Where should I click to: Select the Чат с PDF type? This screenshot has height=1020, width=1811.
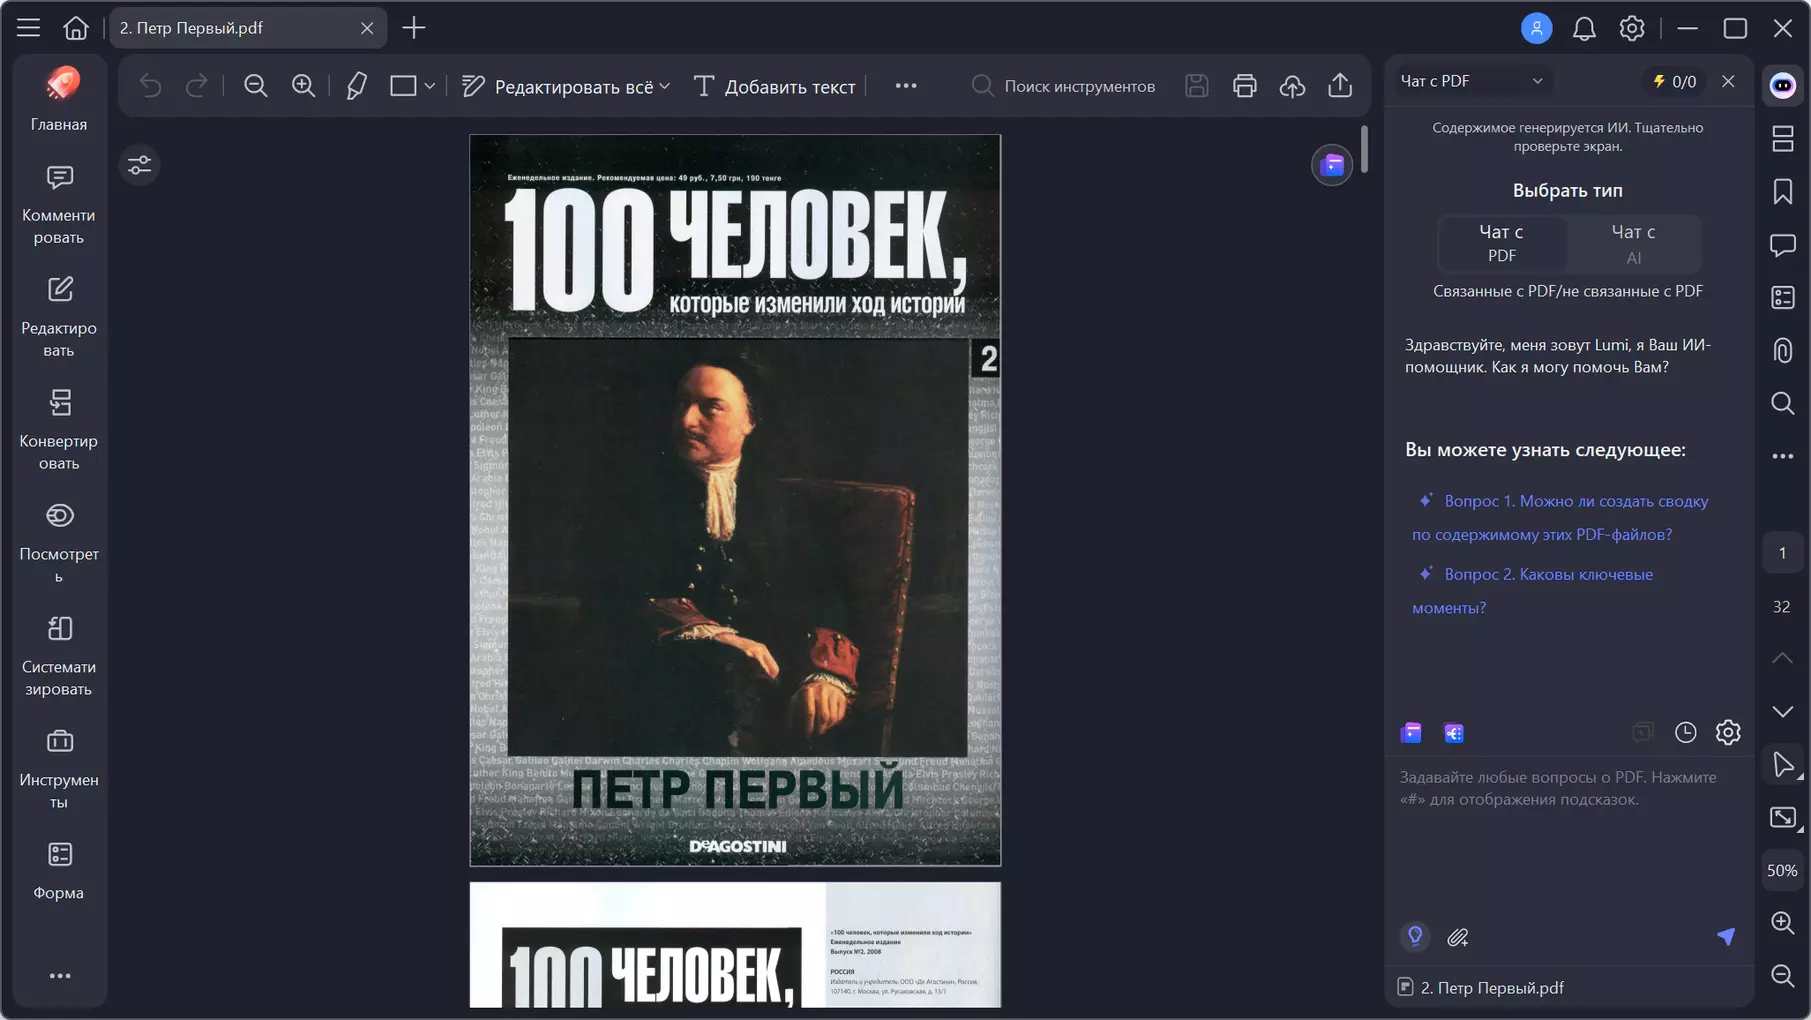(x=1502, y=243)
